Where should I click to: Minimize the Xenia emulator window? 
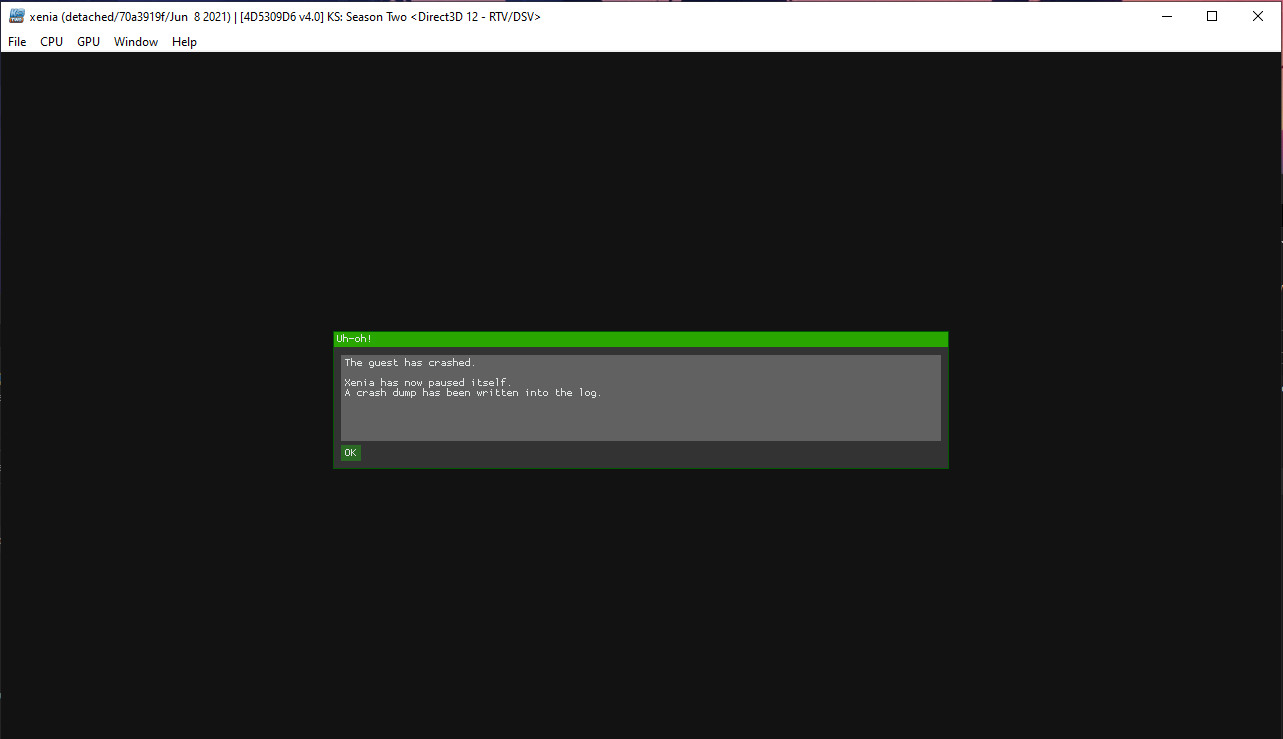pyautogui.click(x=1166, y=16)
